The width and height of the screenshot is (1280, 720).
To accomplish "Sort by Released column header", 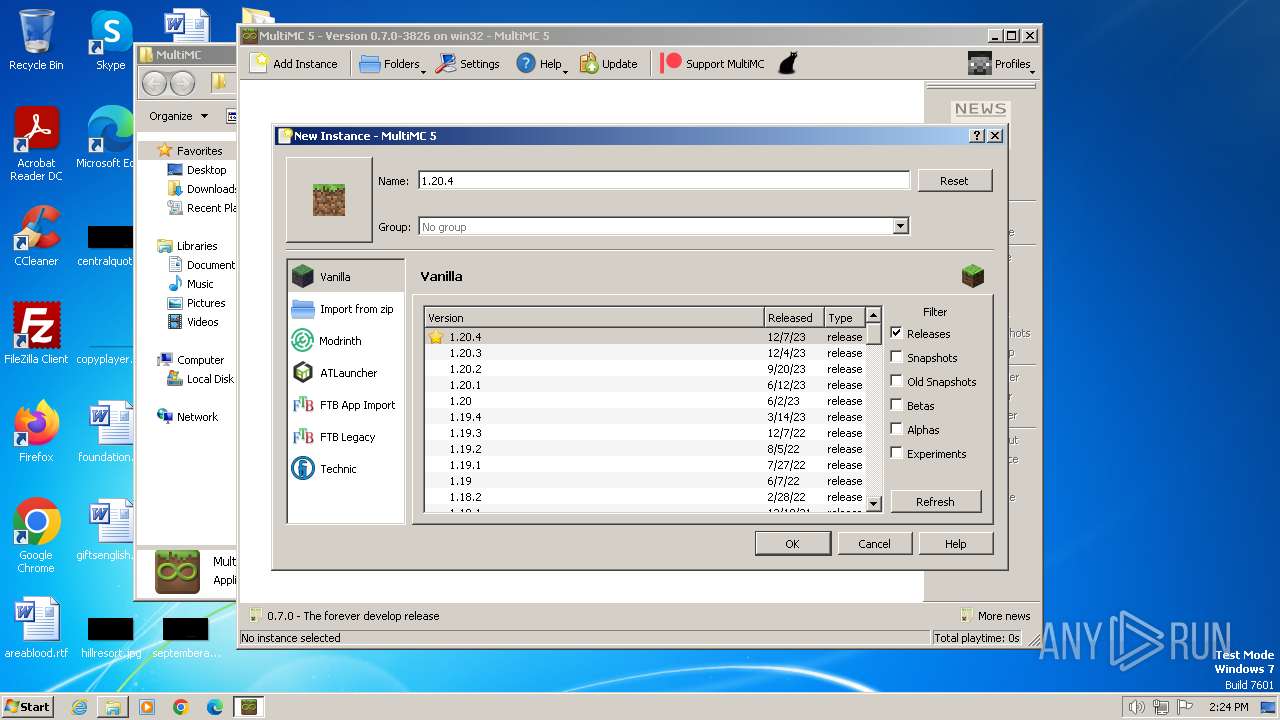I will (794, 317).
